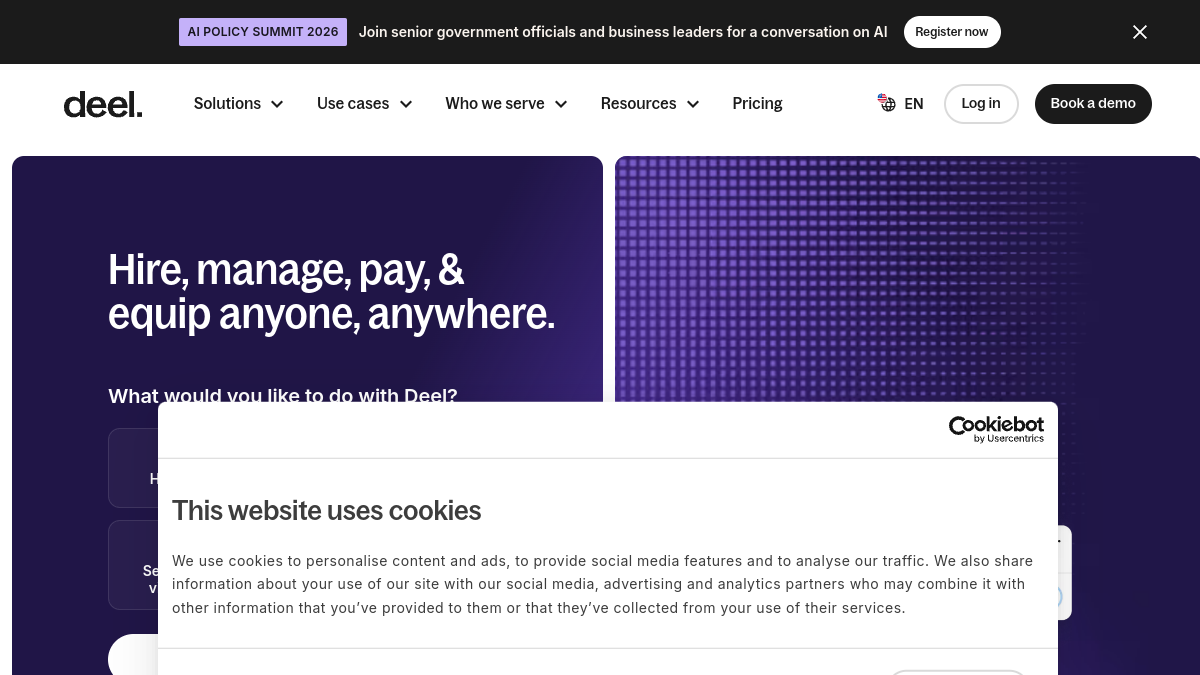Click the Cookiebot by Usercentrics logo

(996, 430)
